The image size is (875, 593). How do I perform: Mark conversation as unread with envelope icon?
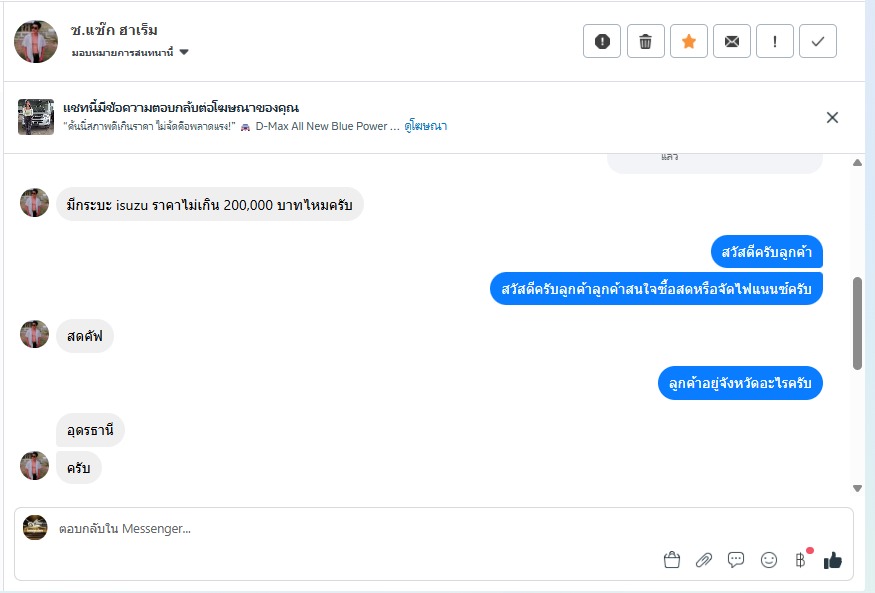coord(732,41)
